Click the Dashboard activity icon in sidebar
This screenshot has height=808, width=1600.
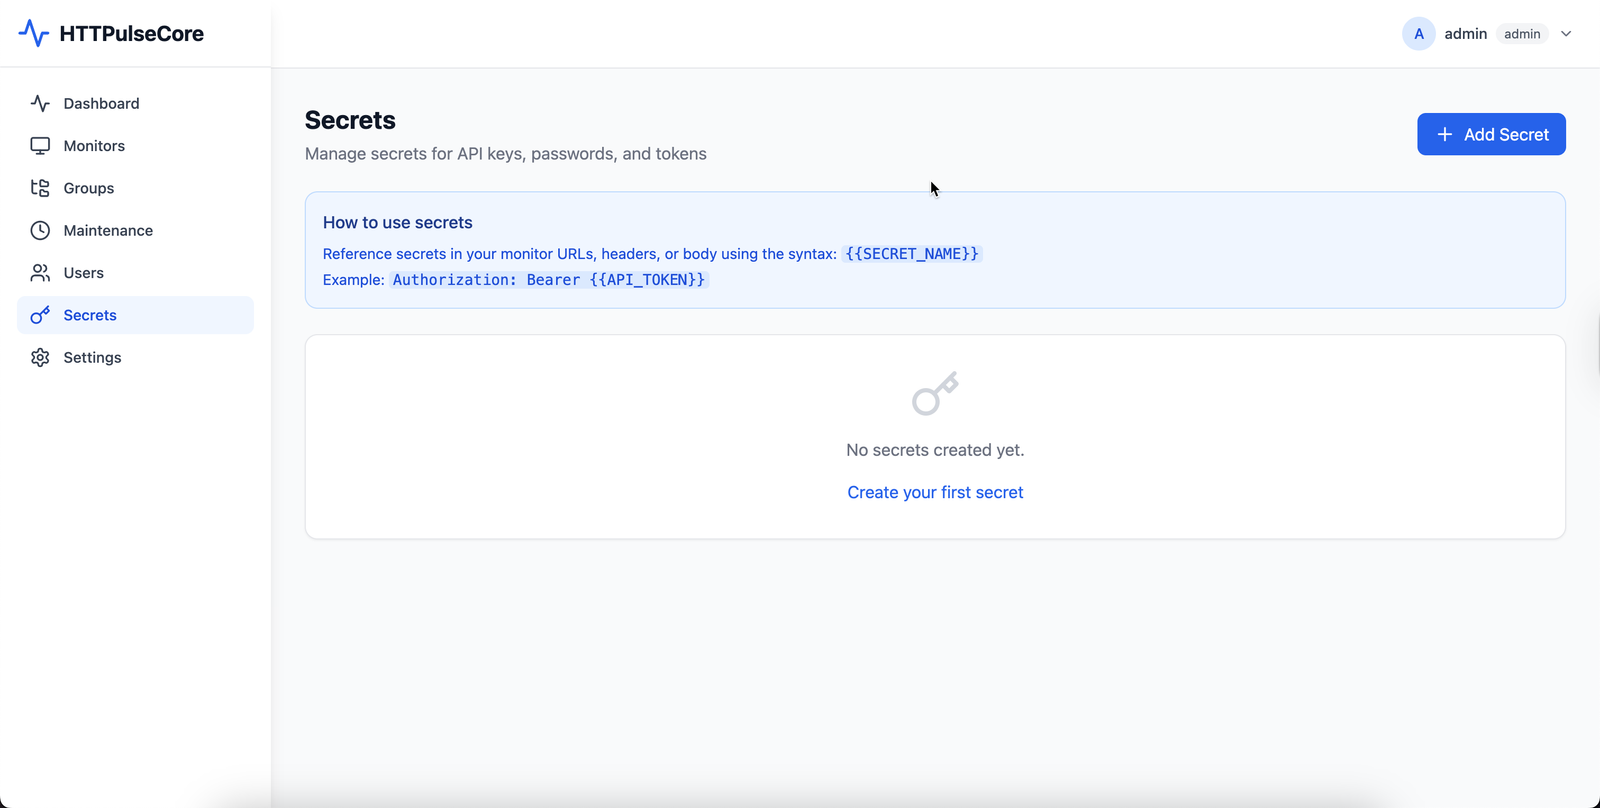click(40, 103)
